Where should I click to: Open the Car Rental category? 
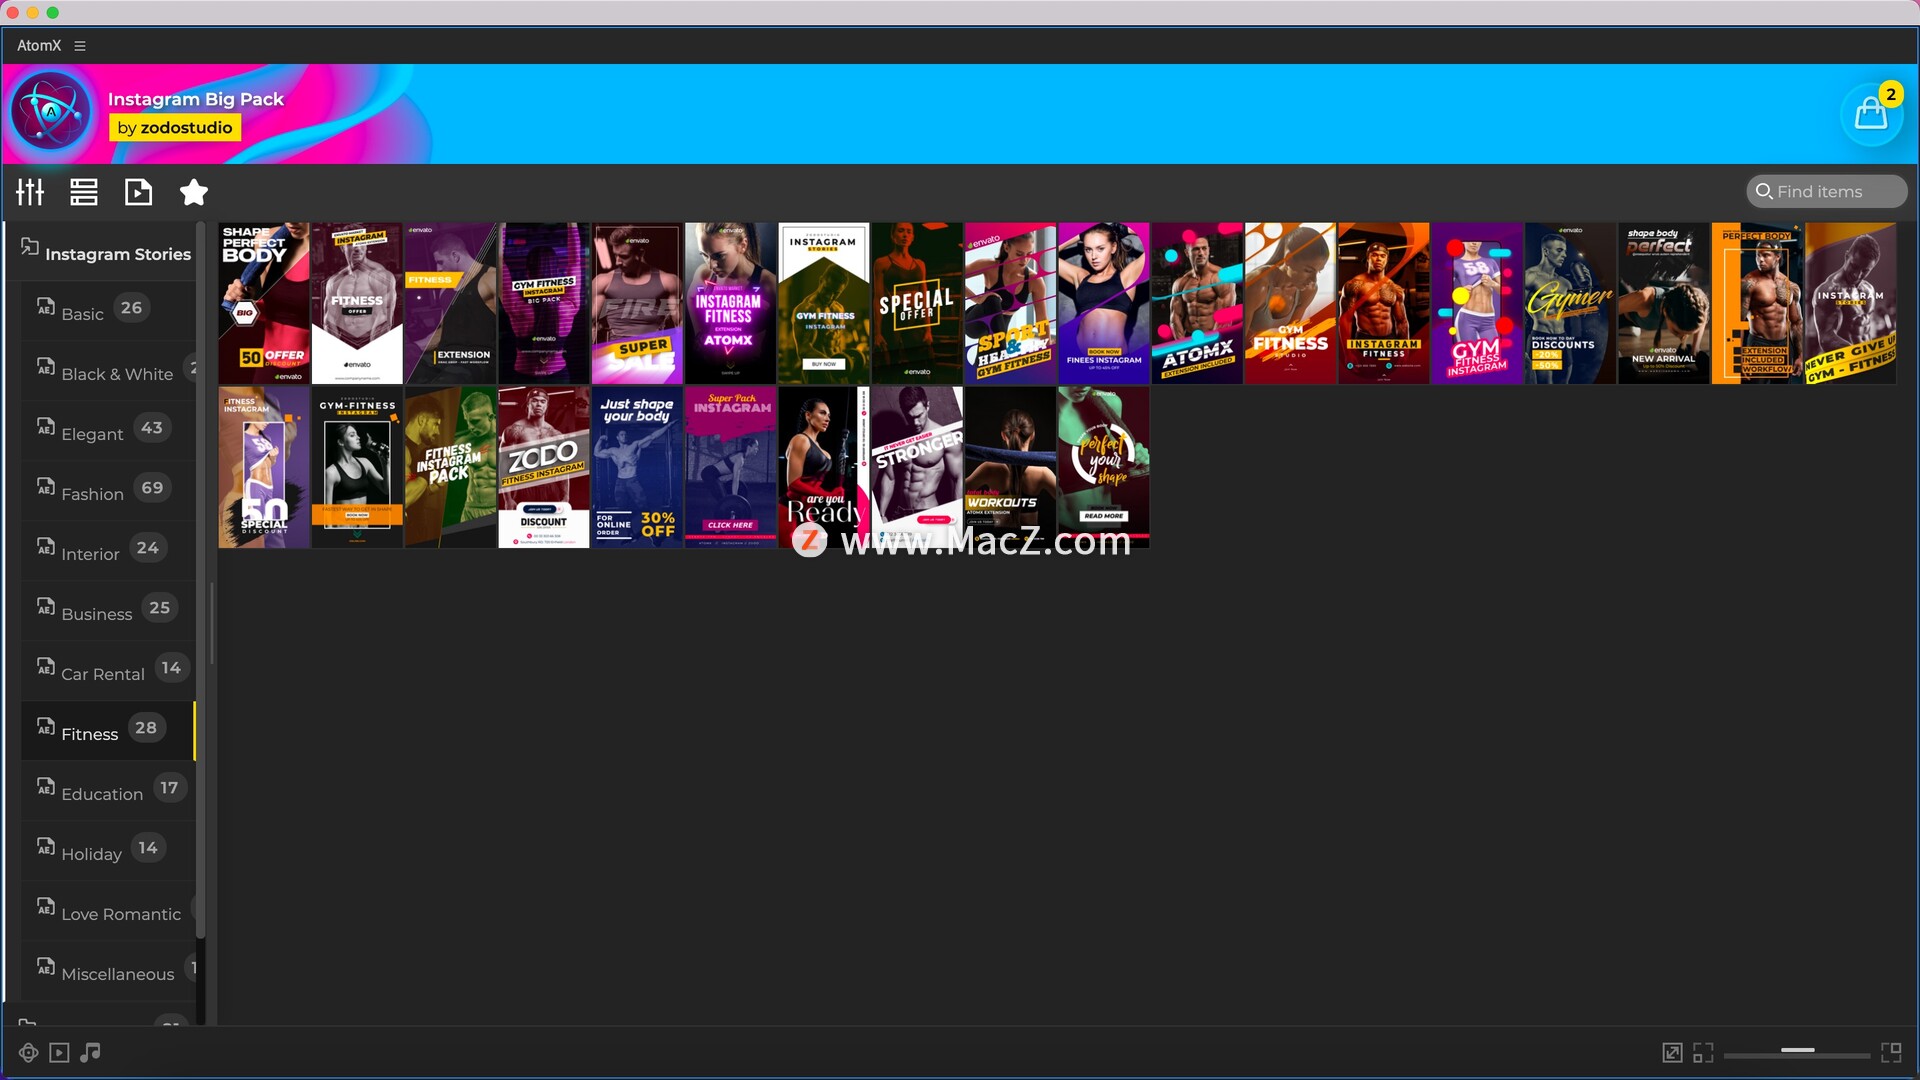click(102, 673)
